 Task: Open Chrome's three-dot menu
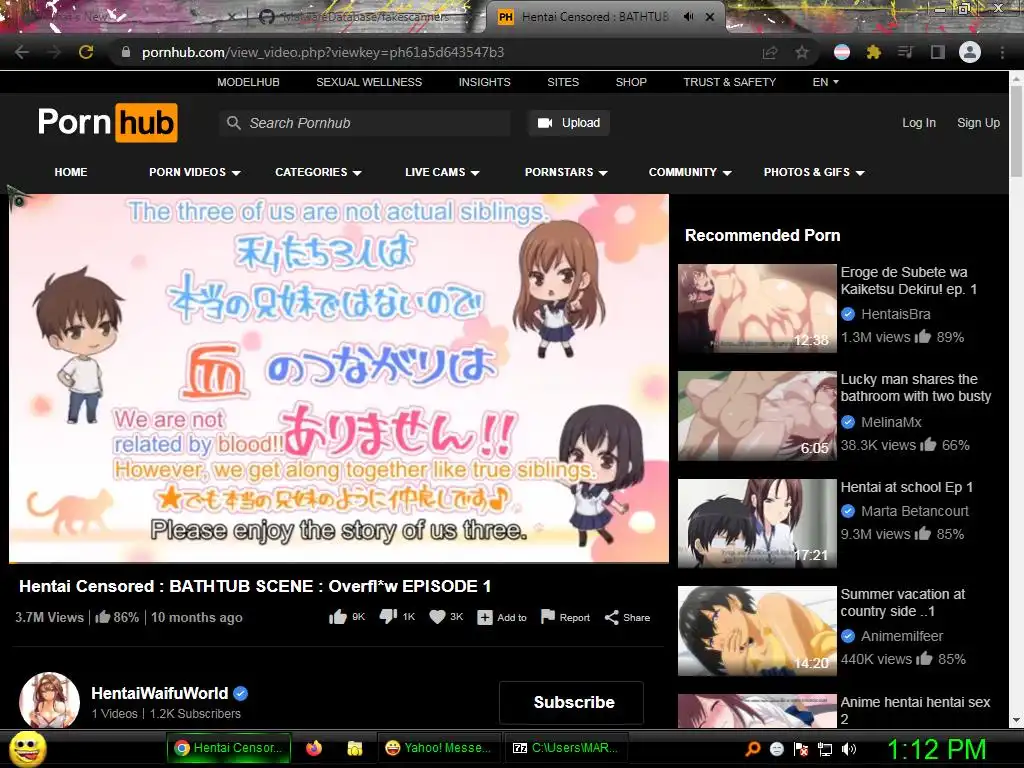click(x=1002, y=52)
